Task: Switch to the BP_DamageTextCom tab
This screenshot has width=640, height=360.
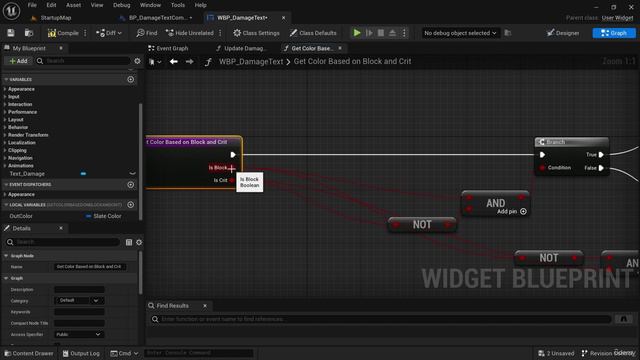Action: [156, 18]
